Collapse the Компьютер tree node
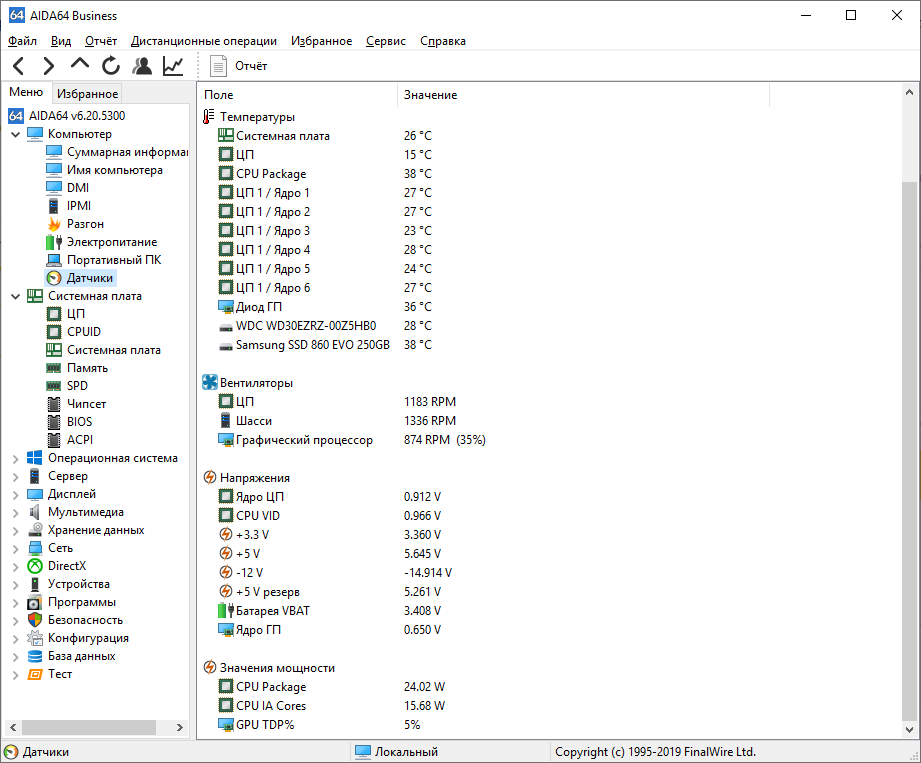 coord(16,135)
